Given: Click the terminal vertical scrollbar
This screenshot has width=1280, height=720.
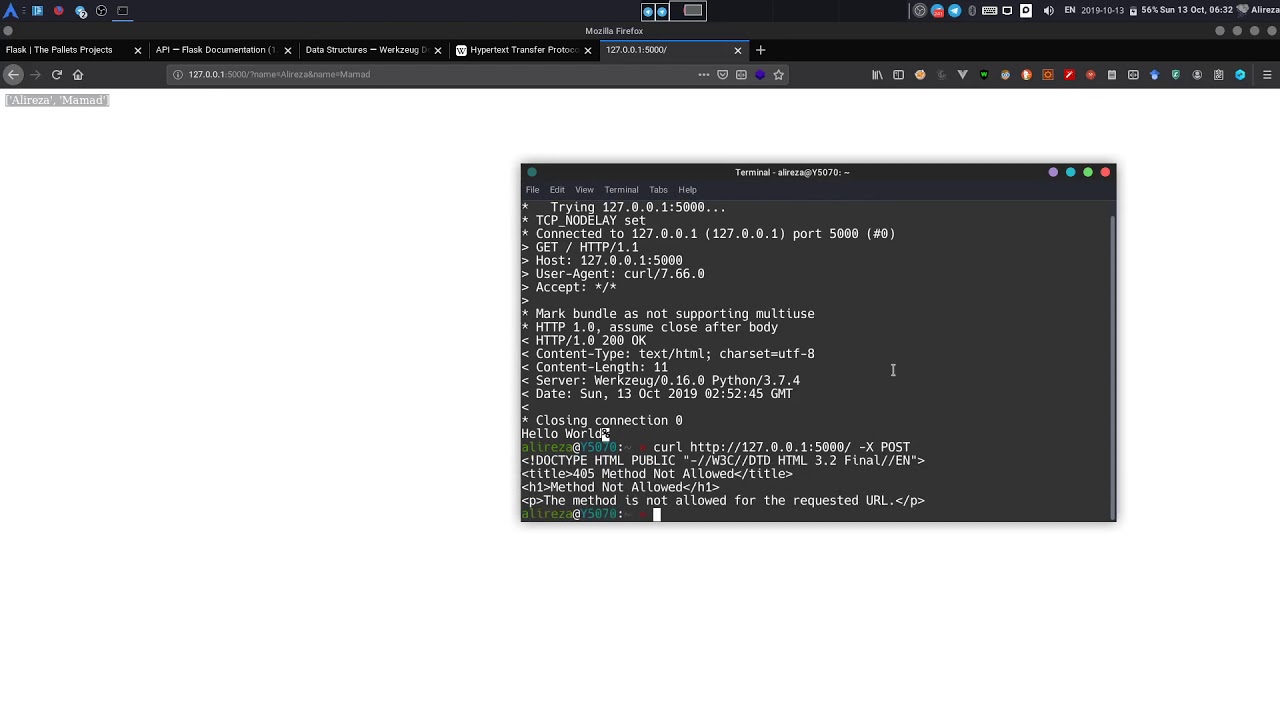Looking at the screenshot, I should (1112, 360).
